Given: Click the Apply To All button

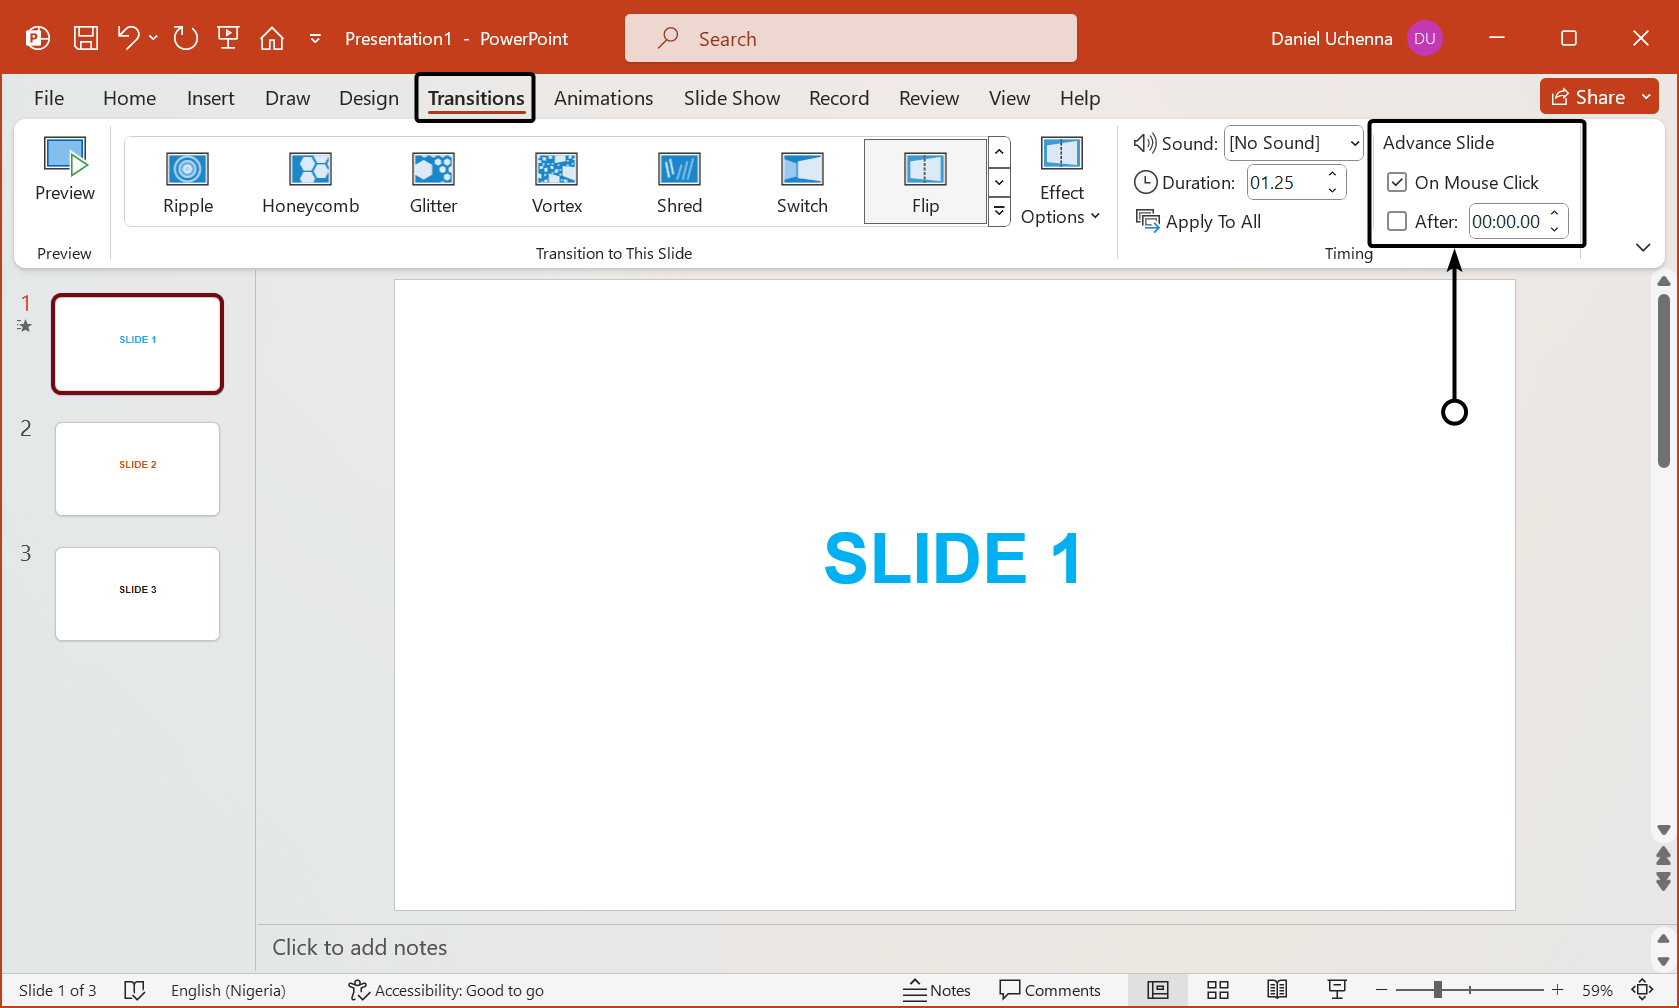Looking at the screenshot, I should point(1199,222).
